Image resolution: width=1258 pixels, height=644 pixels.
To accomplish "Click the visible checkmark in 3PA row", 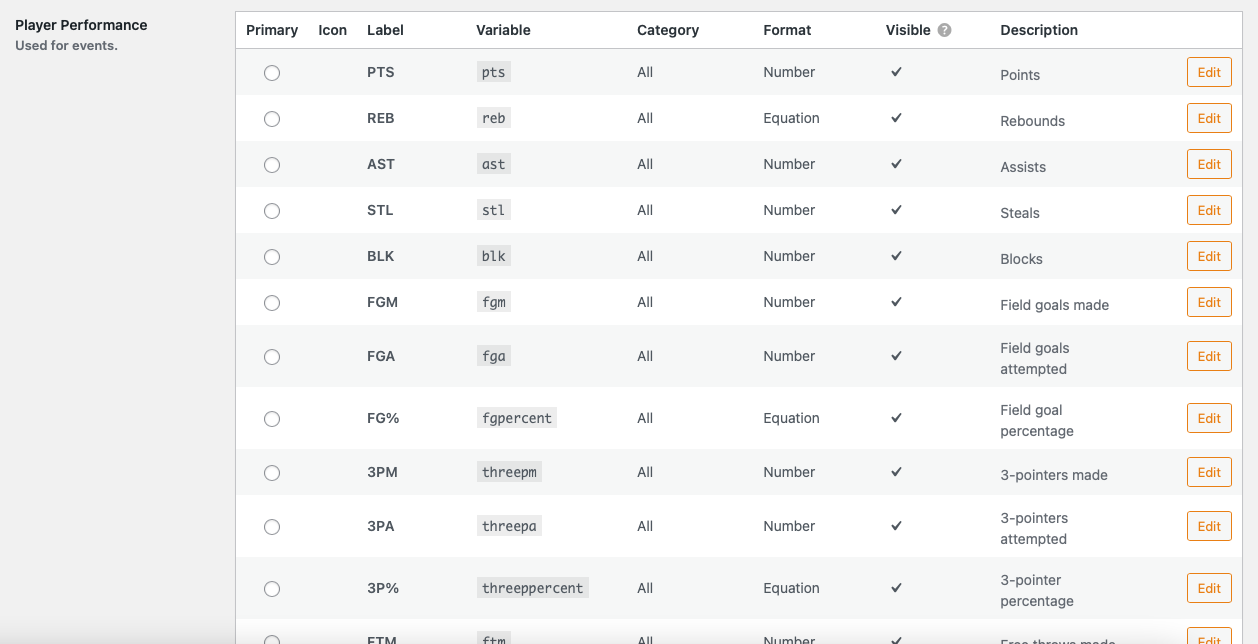I will [x=896, y=526].
